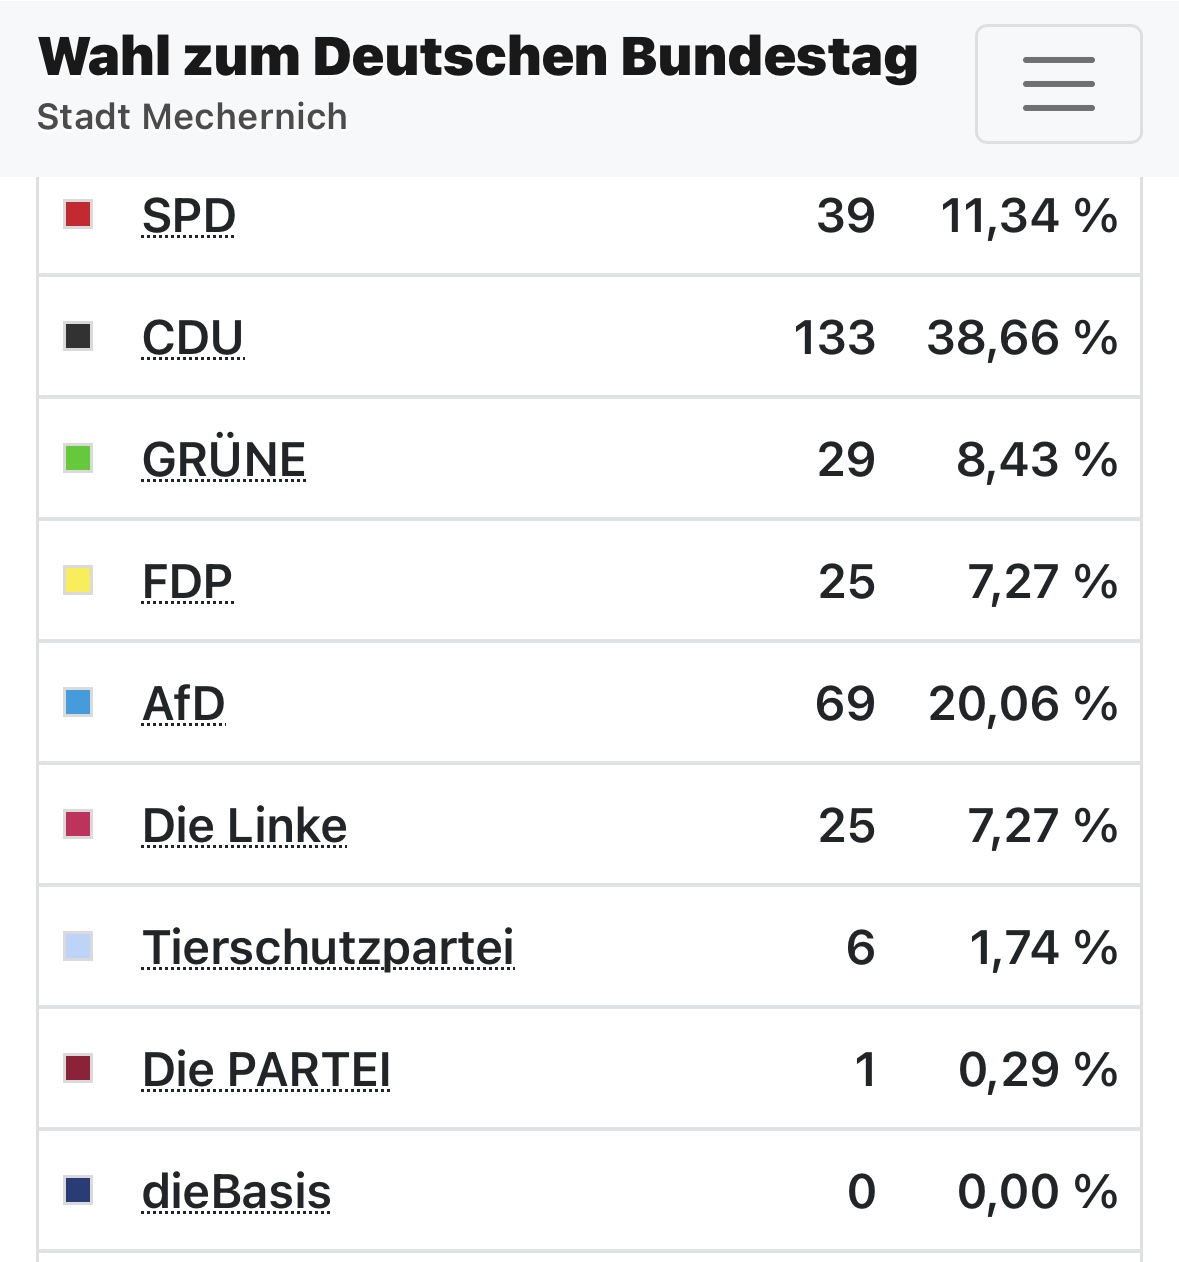Open the CDU party name link
1179x1262 pixels.
(x=193, y=338)
